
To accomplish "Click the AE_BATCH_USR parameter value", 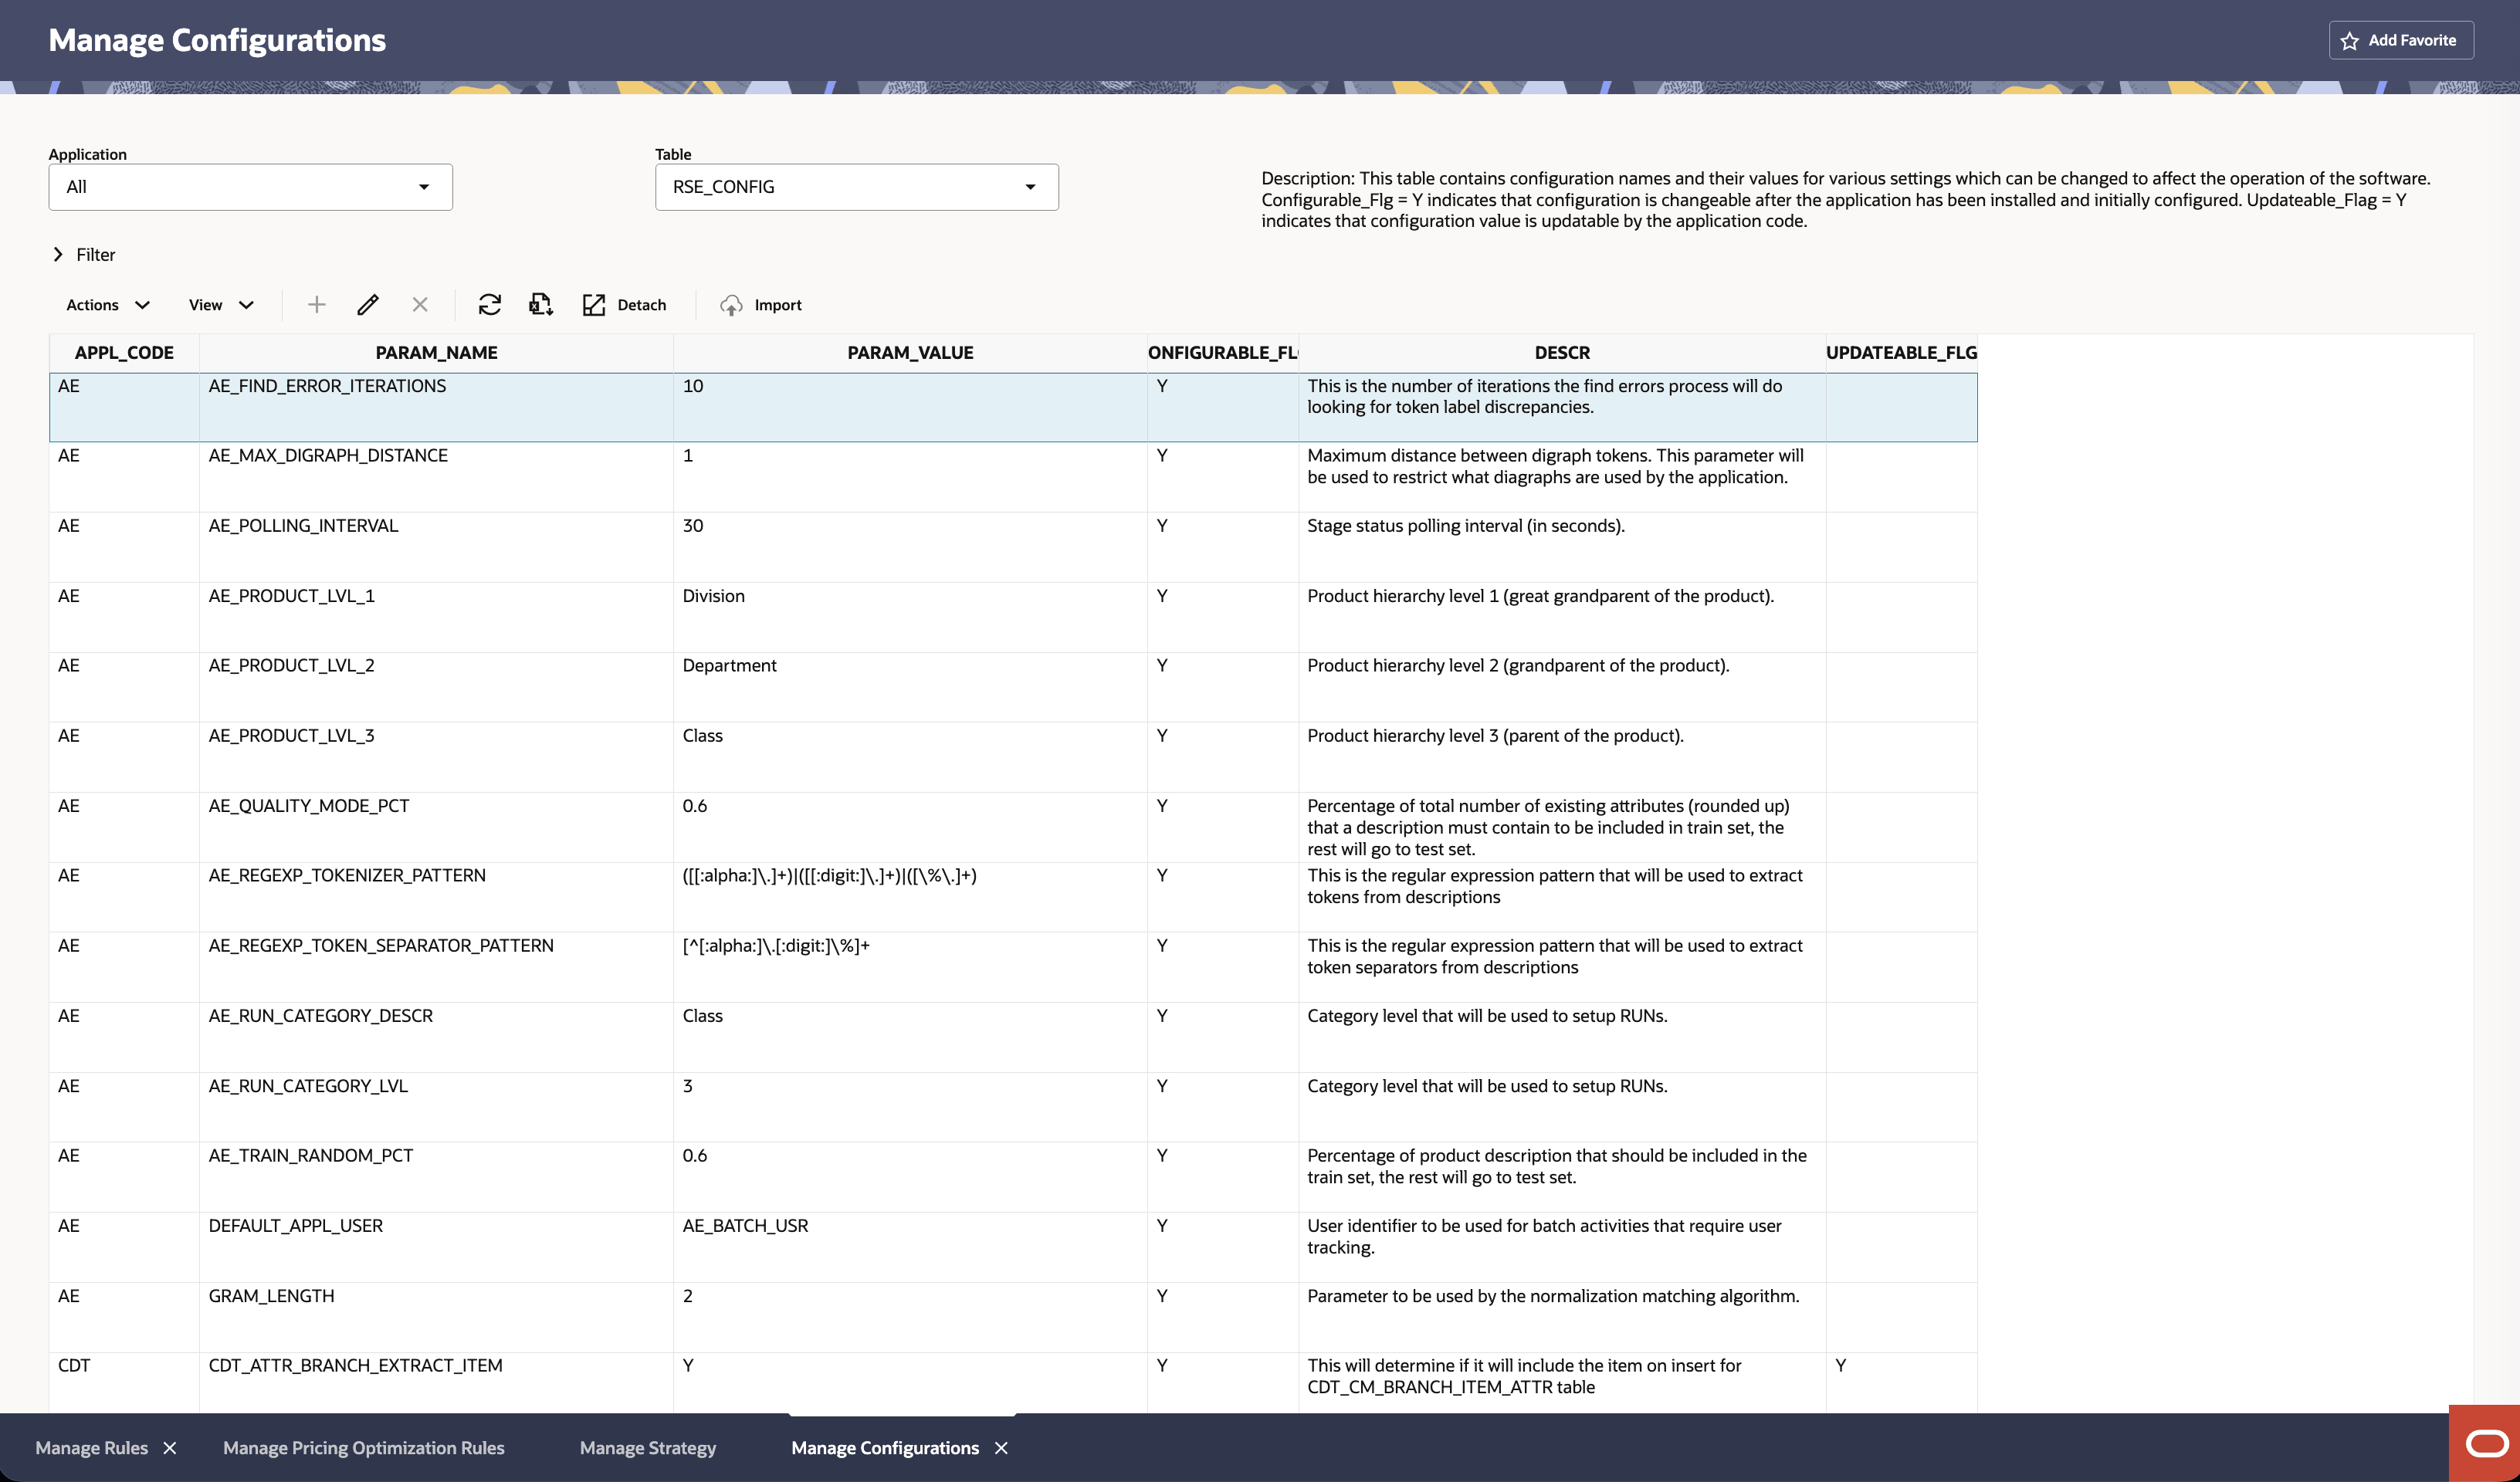I will 745,1226.
